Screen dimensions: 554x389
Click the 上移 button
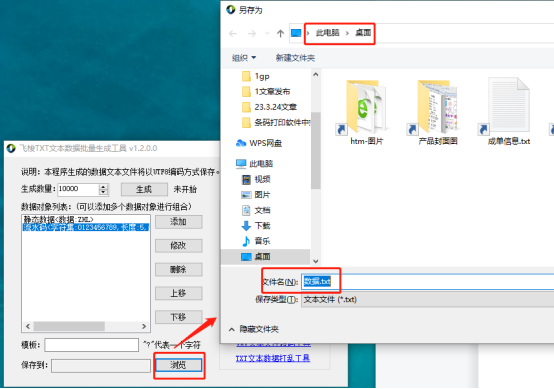coord(178,293)
